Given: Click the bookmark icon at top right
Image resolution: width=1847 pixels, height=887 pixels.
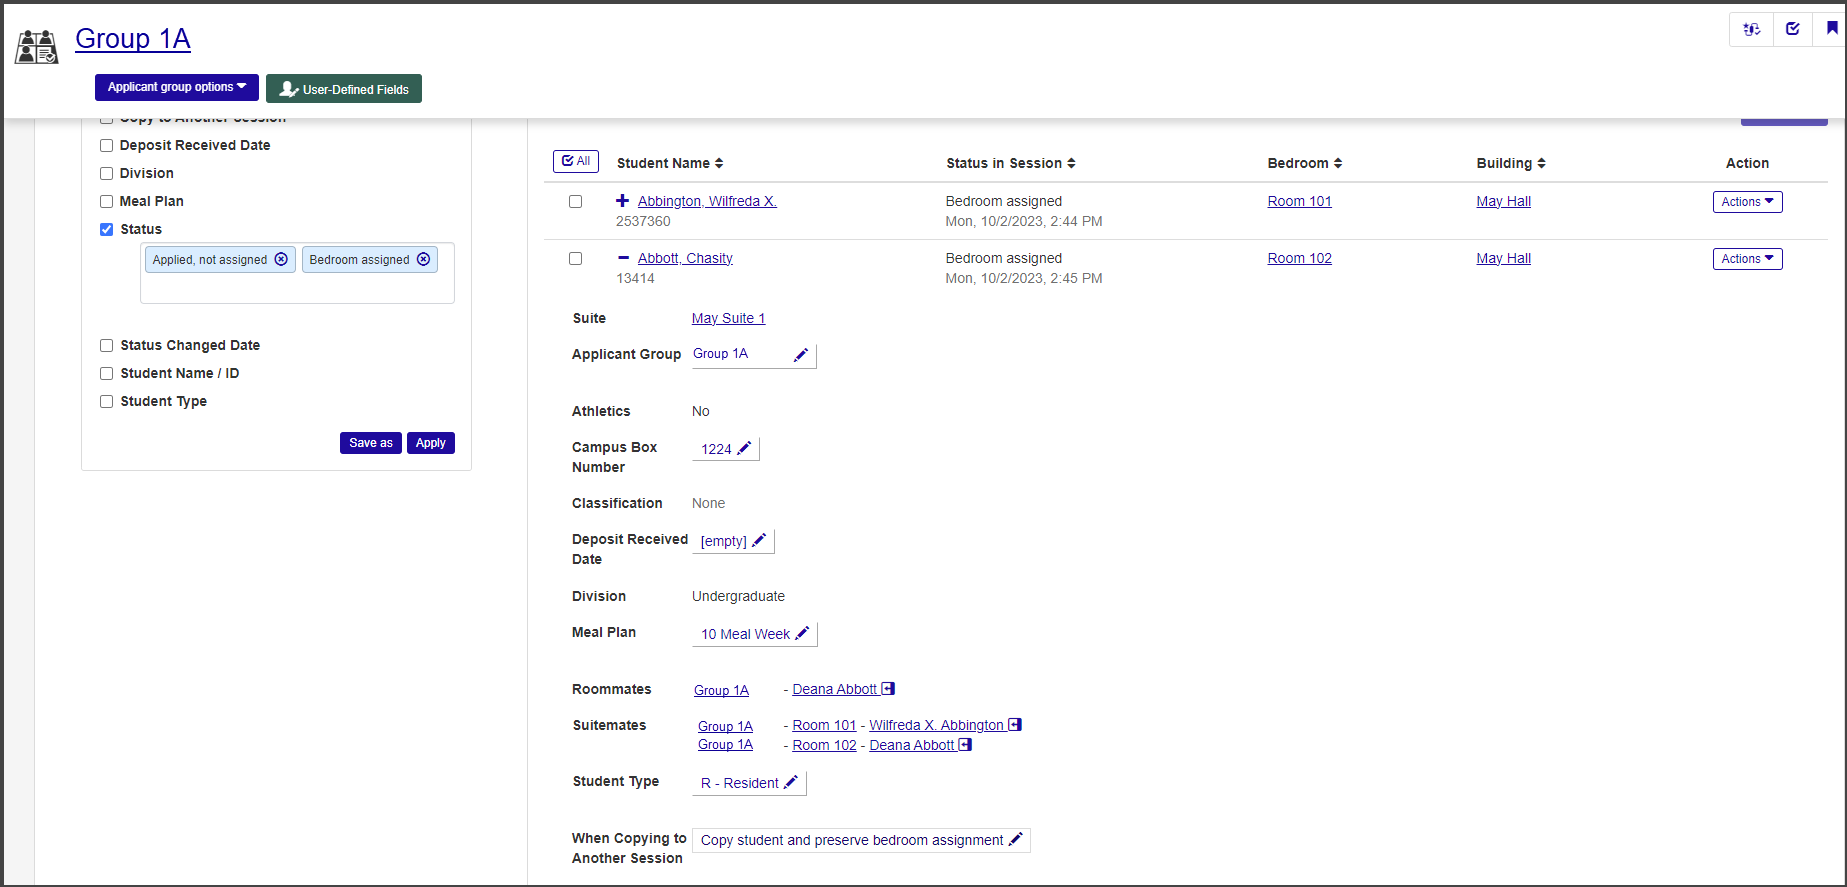Looking at the screenshot, I should [x=1831, y=29].
